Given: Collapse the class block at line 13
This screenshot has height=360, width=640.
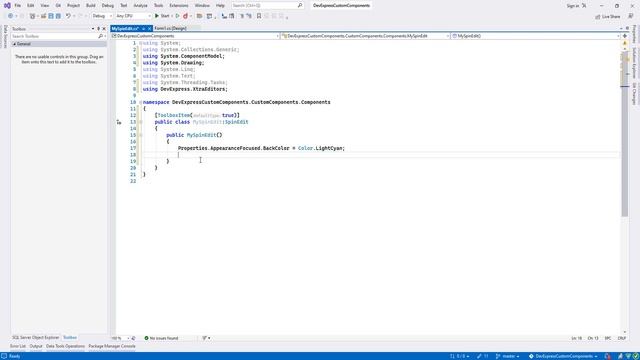Looking at the screenshot, I should point(141,122).
